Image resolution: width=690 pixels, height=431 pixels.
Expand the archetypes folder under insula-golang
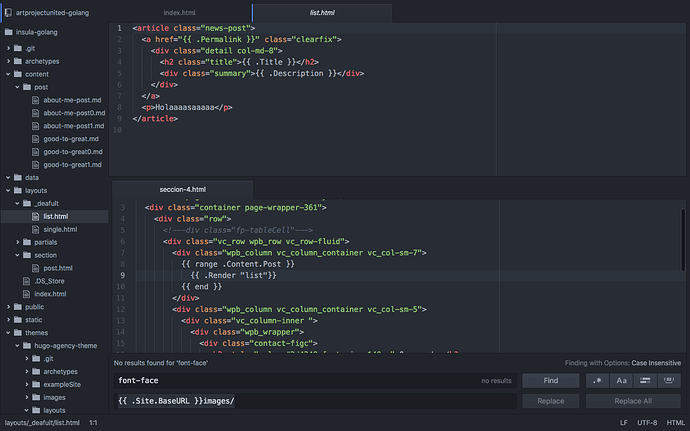point(7,61)
